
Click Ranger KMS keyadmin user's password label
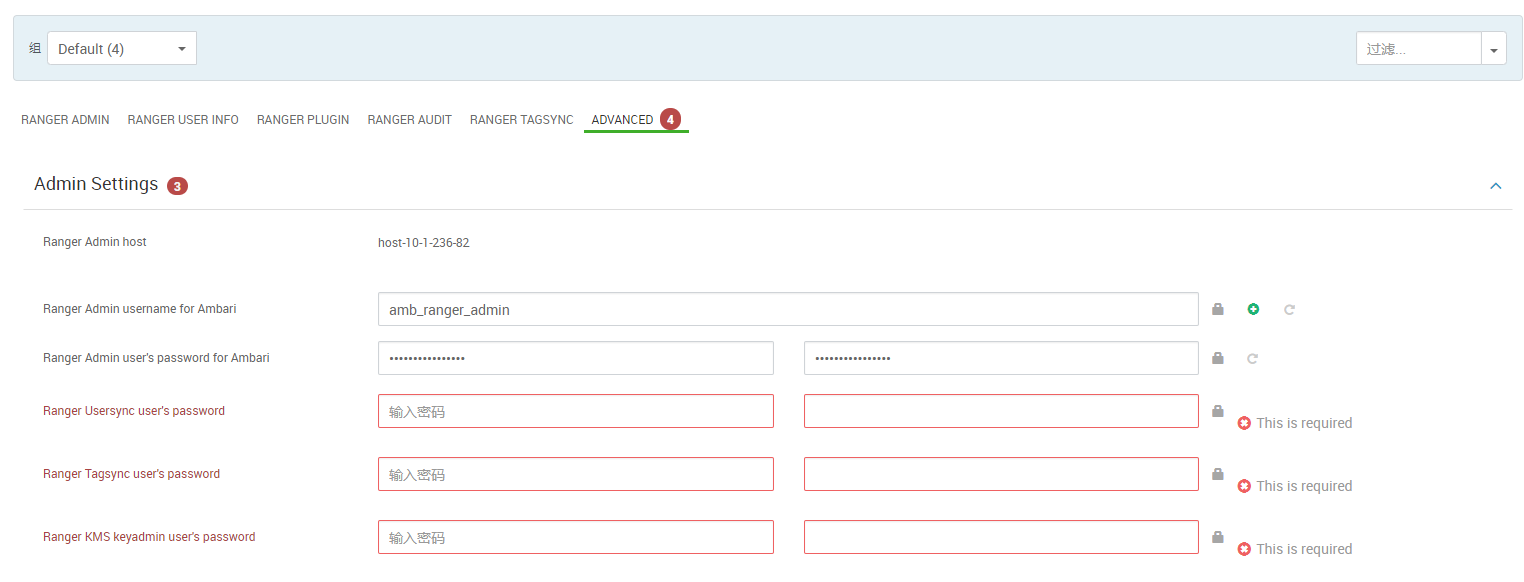pyautogui.click(x=149, y=537)
